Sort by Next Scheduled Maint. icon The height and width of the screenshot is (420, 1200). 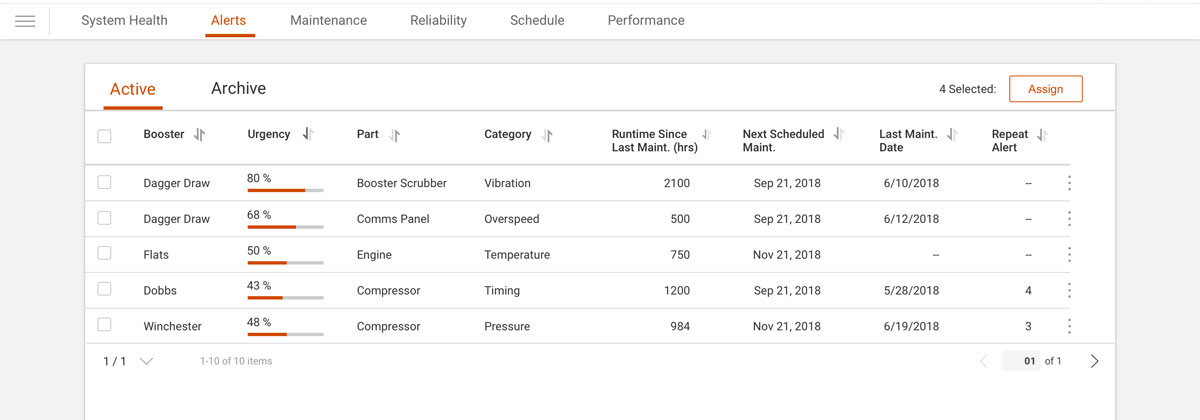click(x=839, y=134)
